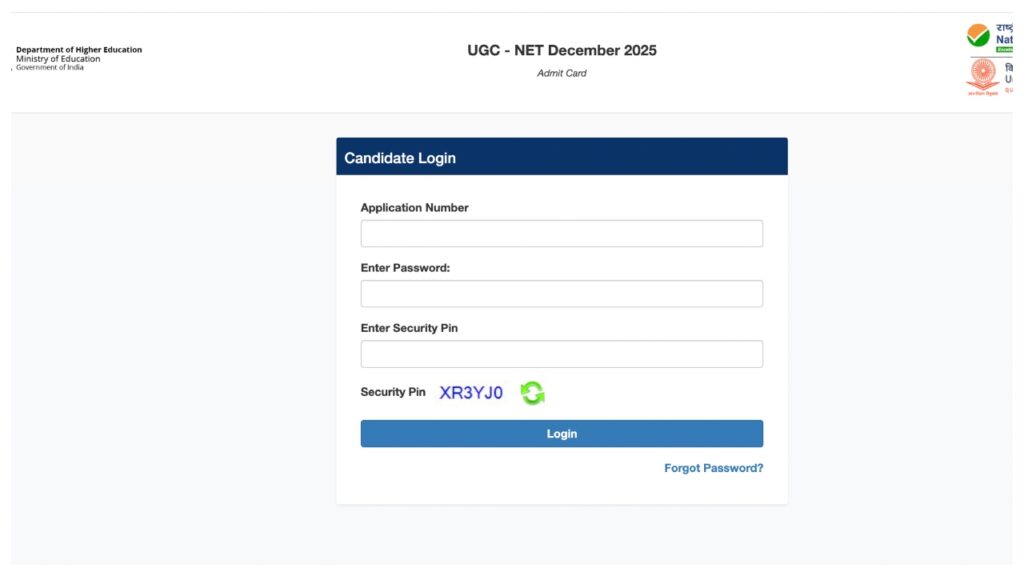Click the Admit Card subtitle text
Screen dimensions: 1024x576
click(562, 72)
